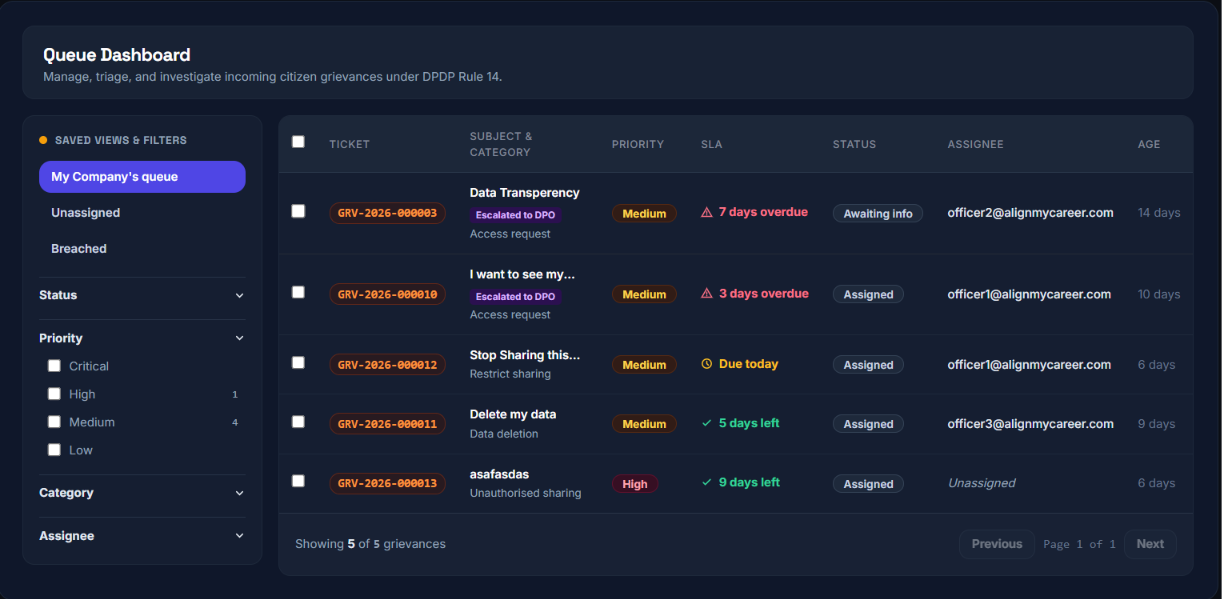Click the Assignee column header
Screen dimensions: 1222x599
coord(975,144)
